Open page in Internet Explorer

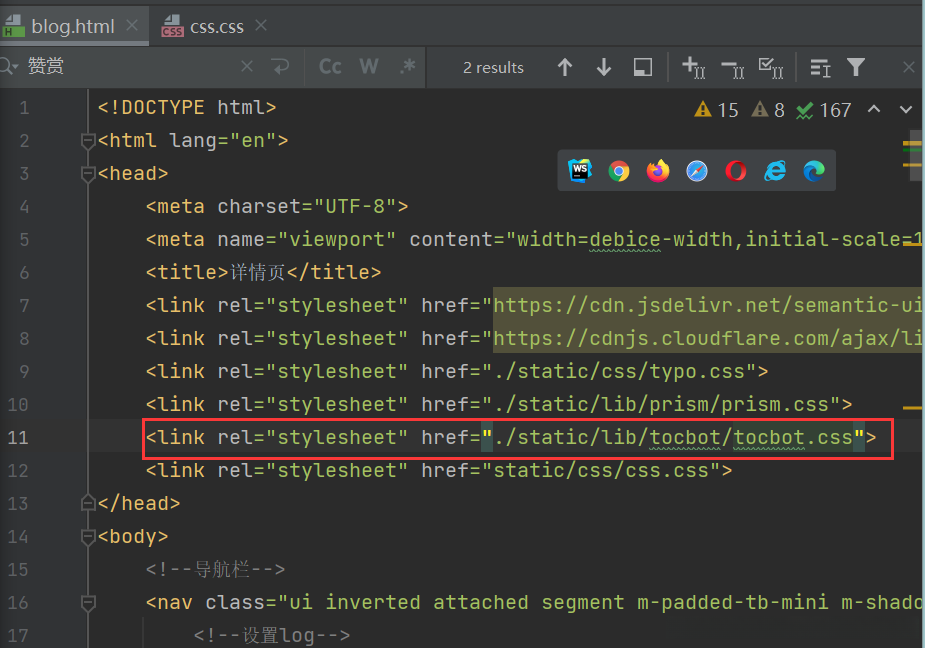click(775, 171)
